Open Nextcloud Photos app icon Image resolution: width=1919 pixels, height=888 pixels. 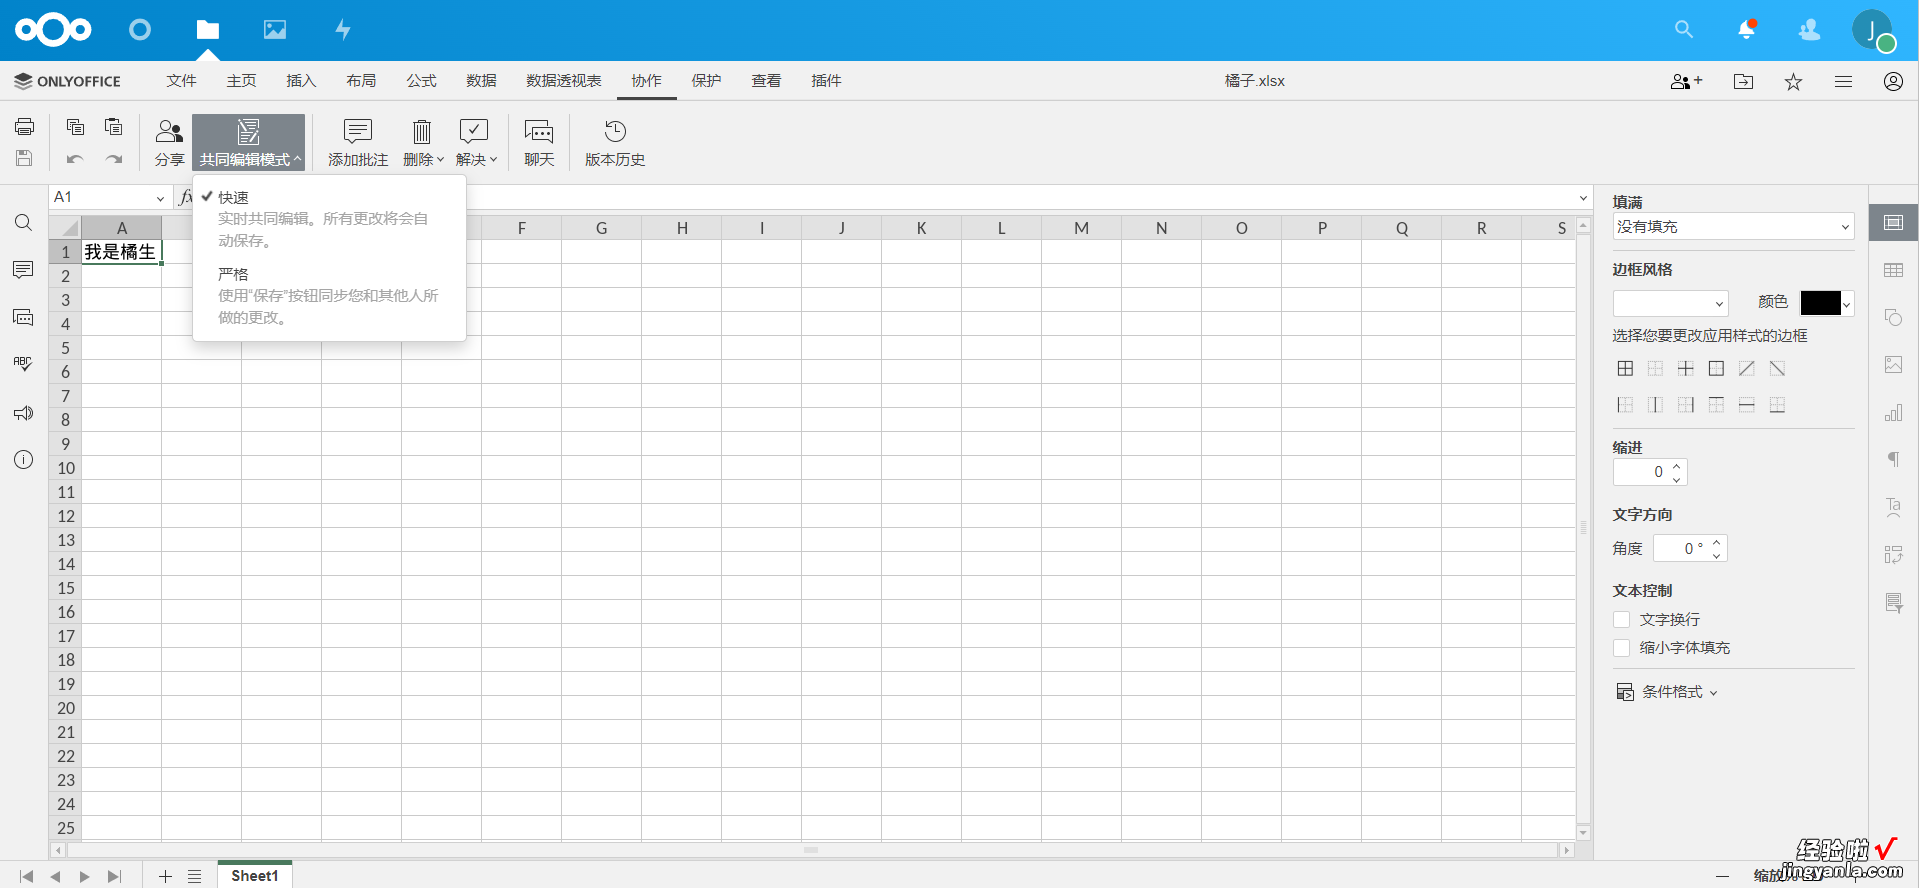pos(275,30)
